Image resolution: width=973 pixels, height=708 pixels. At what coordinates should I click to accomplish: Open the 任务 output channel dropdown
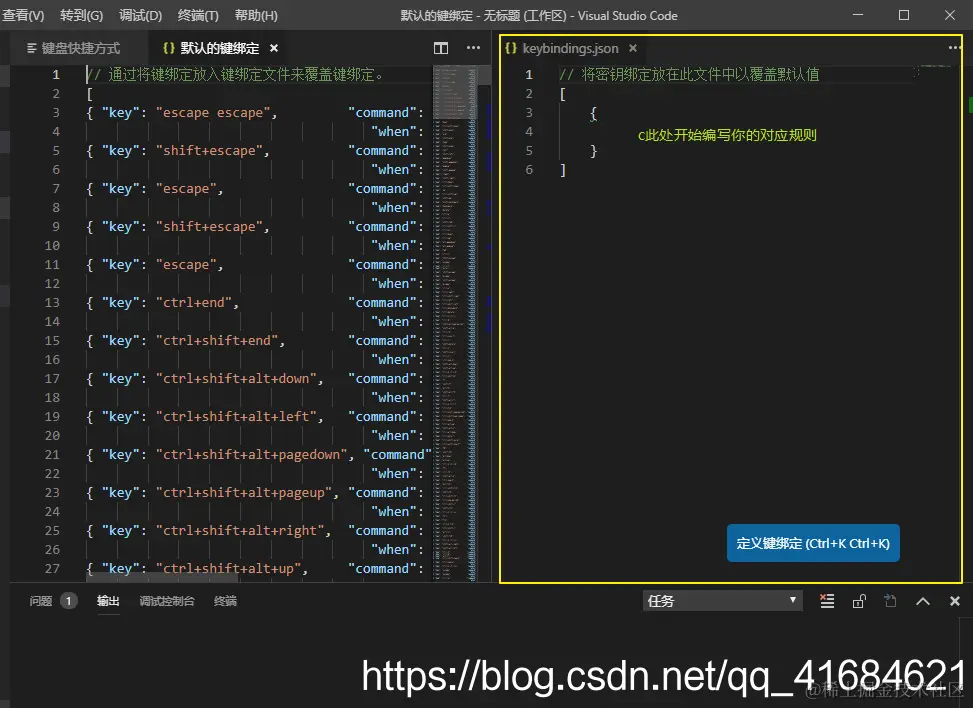point(722,601)
